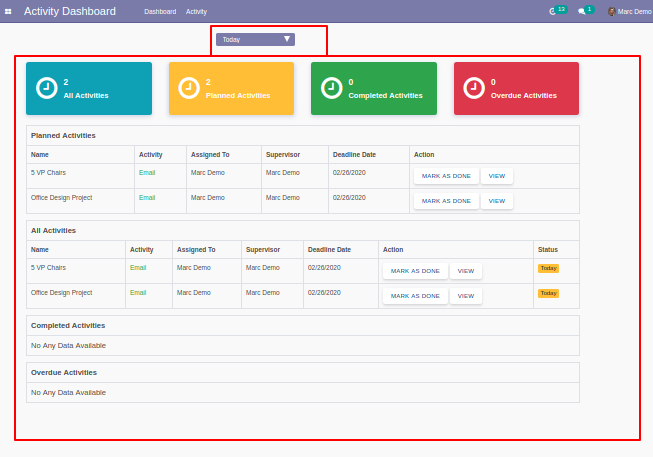Open the activities clock notification icon
The height and width of the screenshot is (457, 653).
tap(553, 12)
